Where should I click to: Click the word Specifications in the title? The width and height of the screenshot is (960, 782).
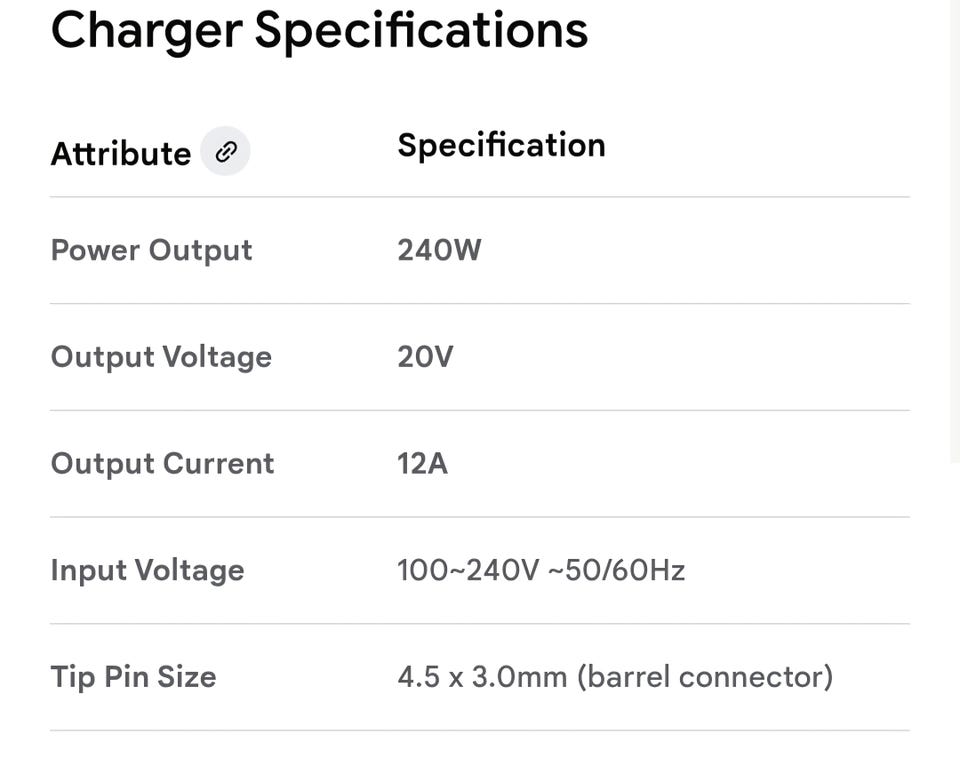[x=421, y=30]
